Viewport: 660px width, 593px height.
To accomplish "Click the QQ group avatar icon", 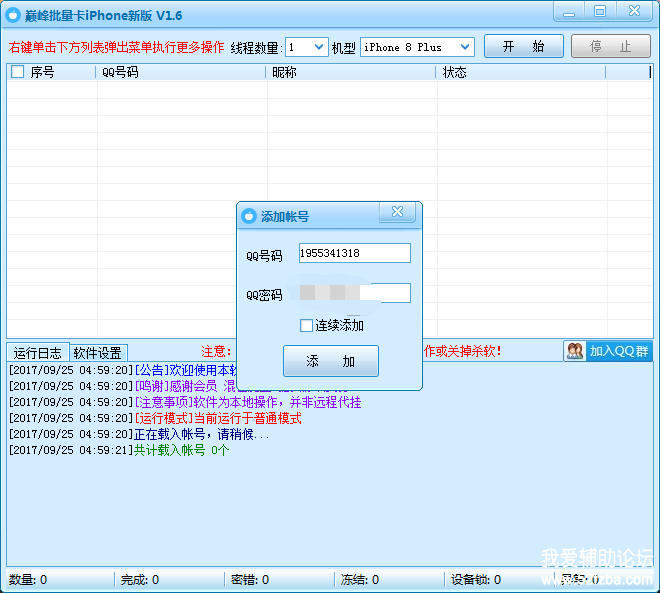I will click(x=575, y=351).
